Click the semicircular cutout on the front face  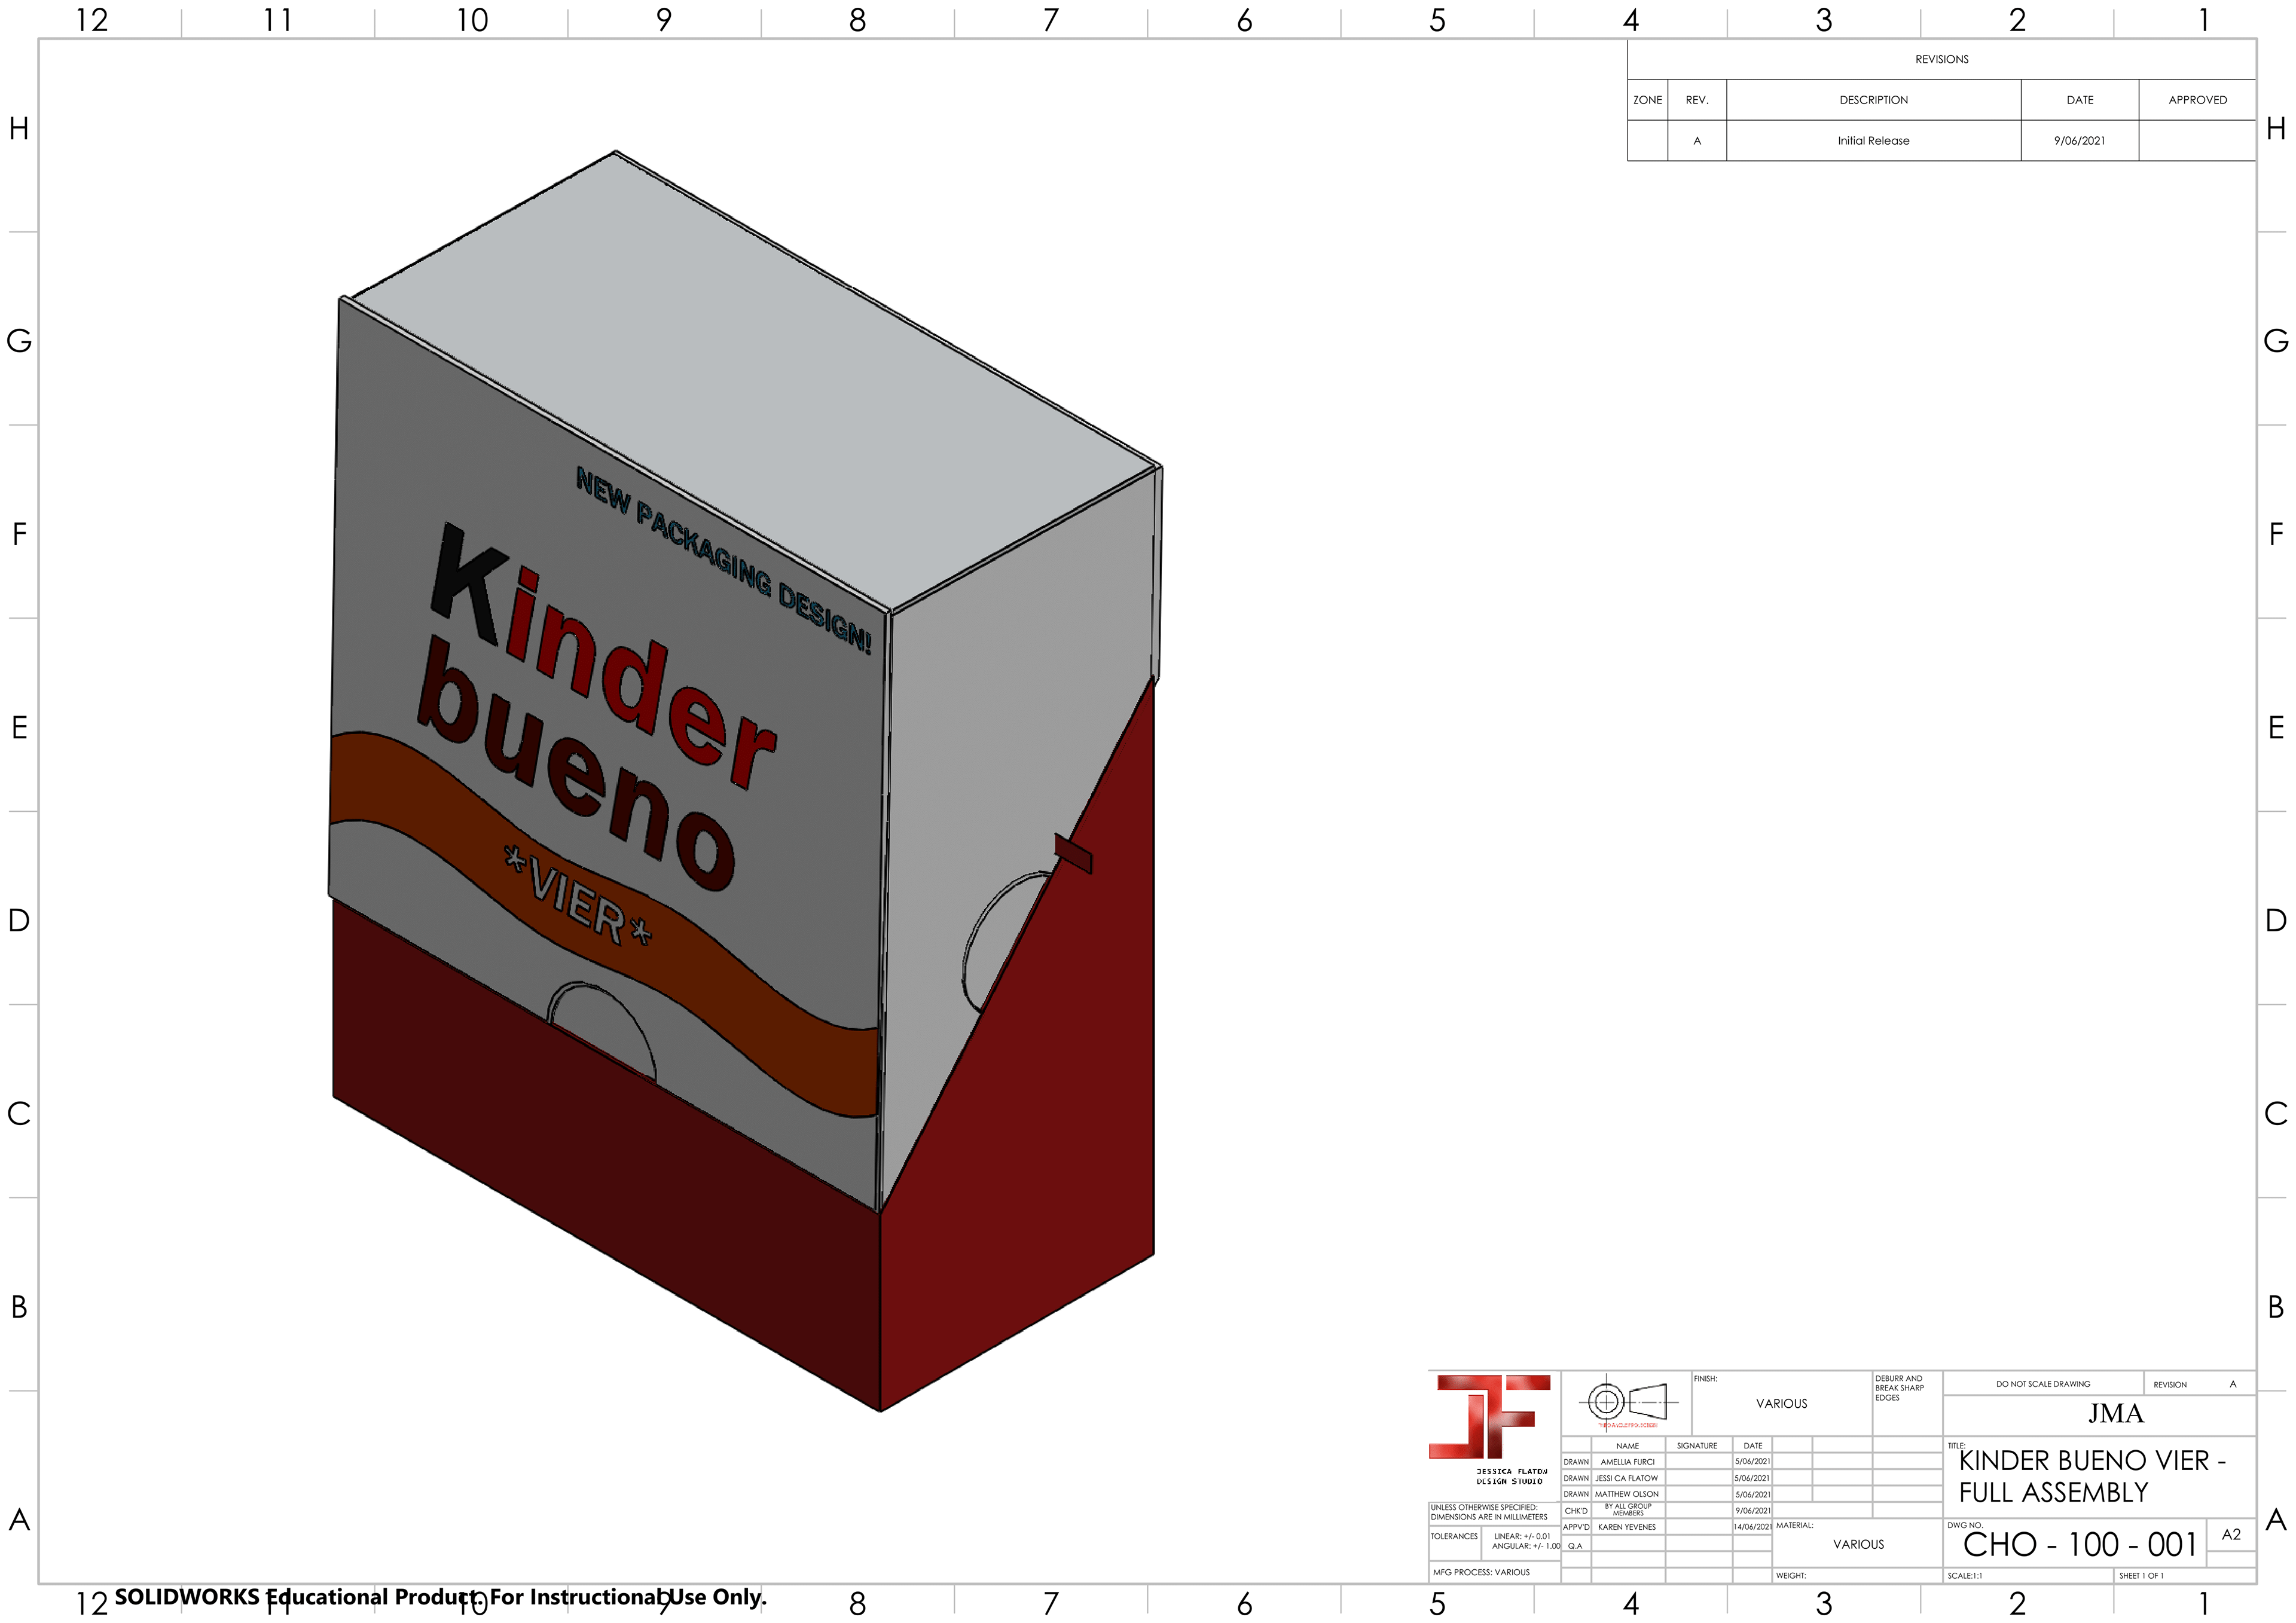point(602,1031)
